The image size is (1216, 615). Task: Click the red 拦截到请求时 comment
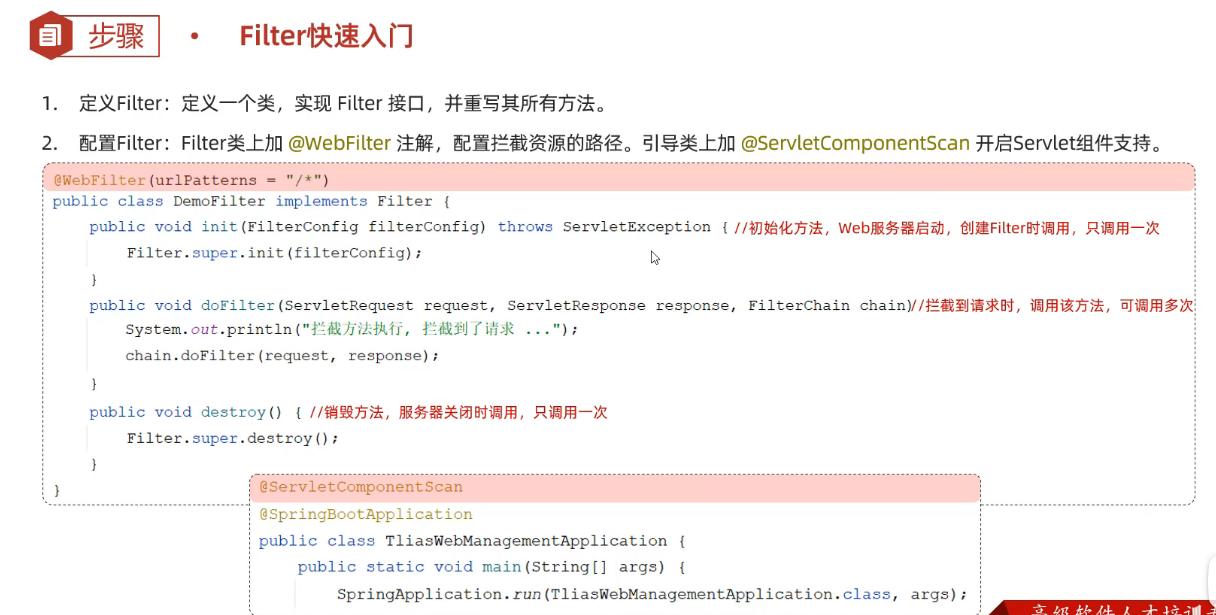click(x=1055, y=306)
